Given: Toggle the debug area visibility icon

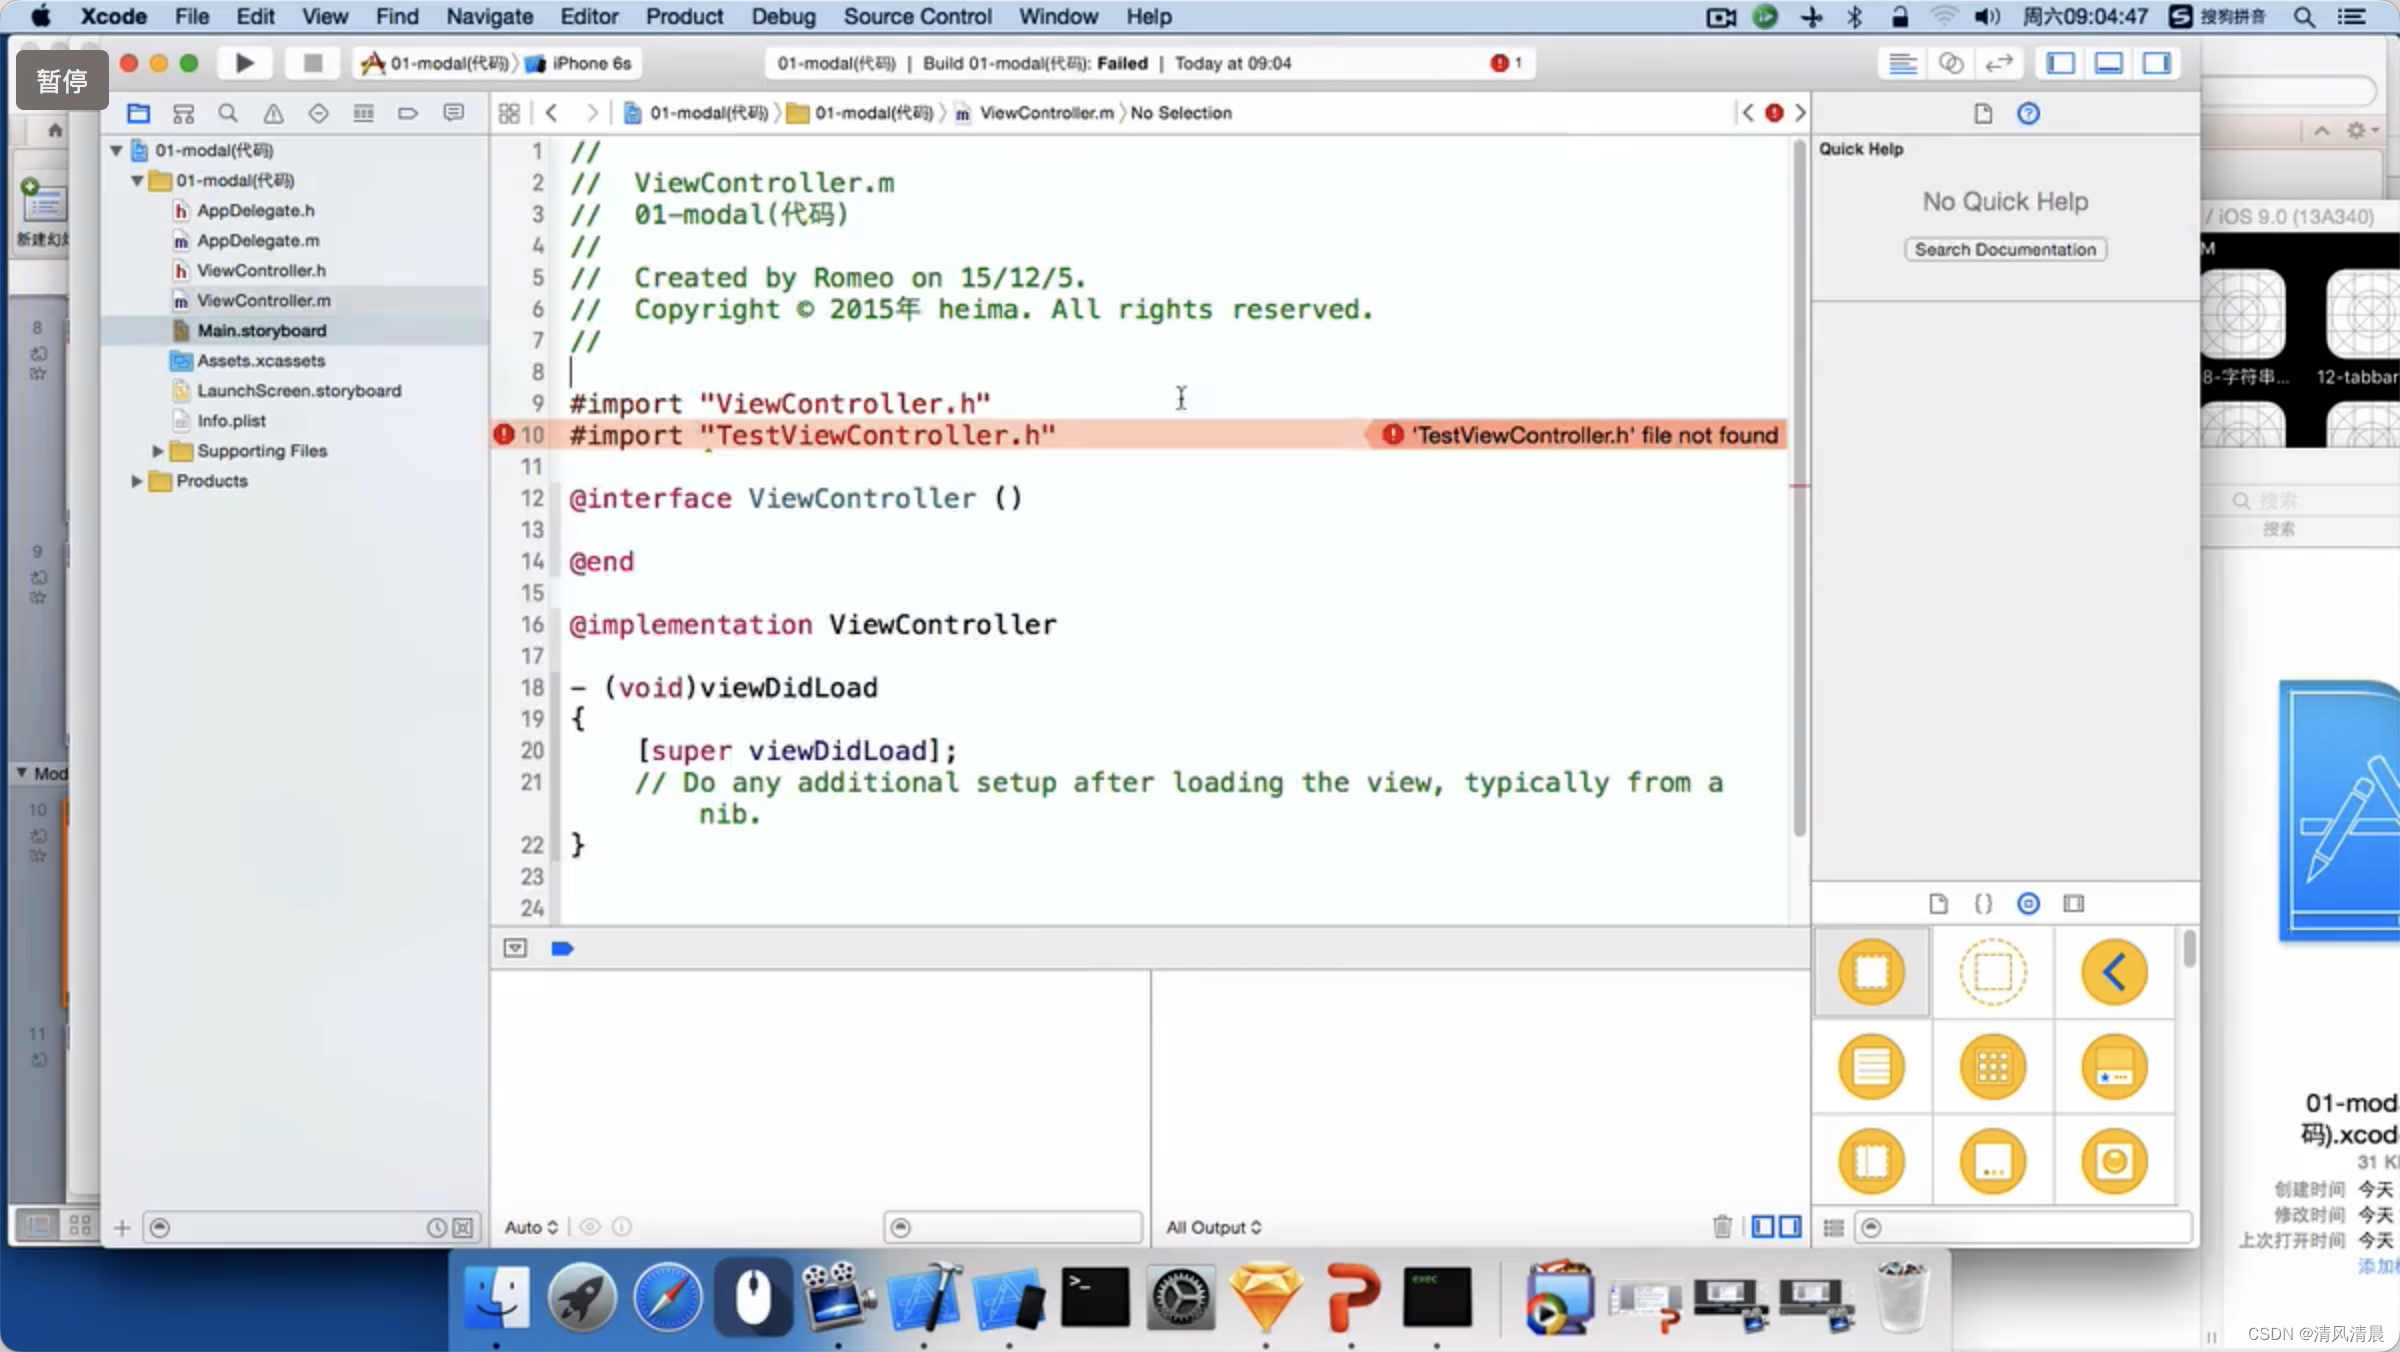Looking at the screenshot, I should pyautogui.click(x=2108, y=63).
